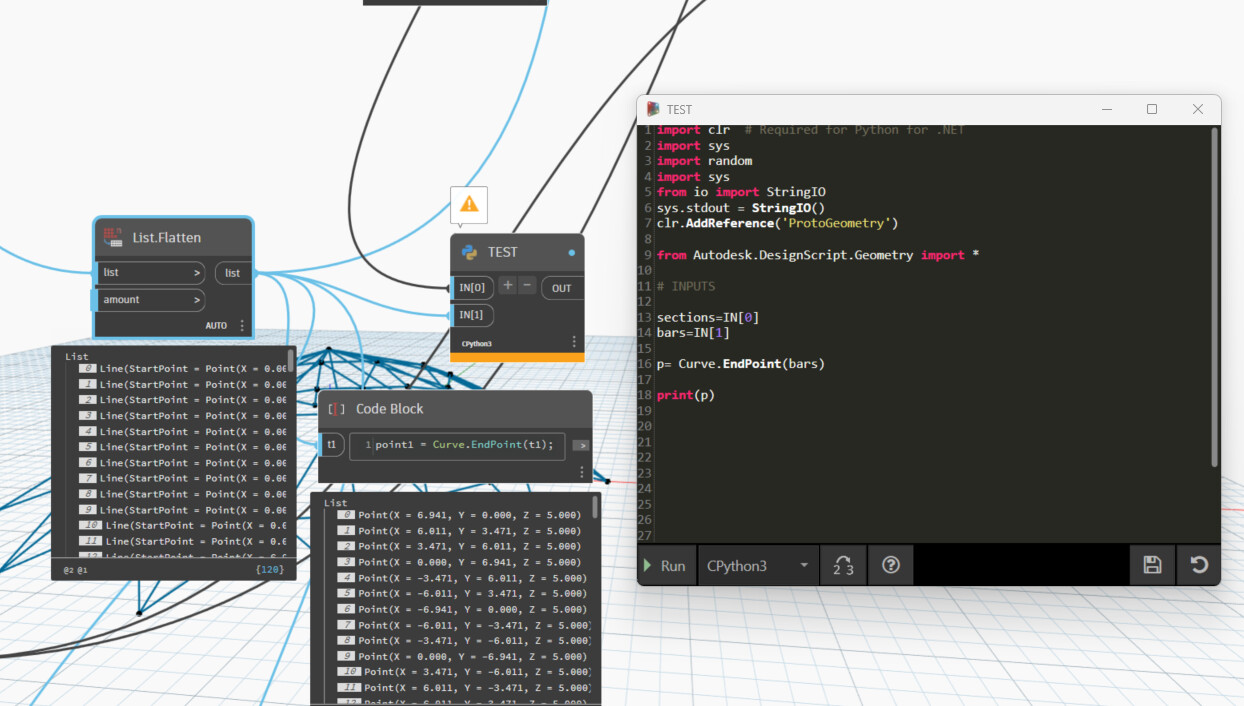Toggle the blue preview dot on the TEST node
Screen dimensions: 1244x706
coord(570,252)
